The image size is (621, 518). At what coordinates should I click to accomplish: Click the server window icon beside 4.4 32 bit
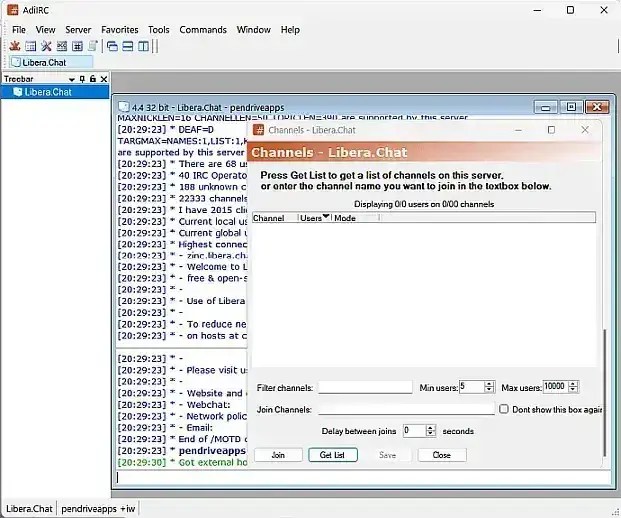[x=124, y=107]
